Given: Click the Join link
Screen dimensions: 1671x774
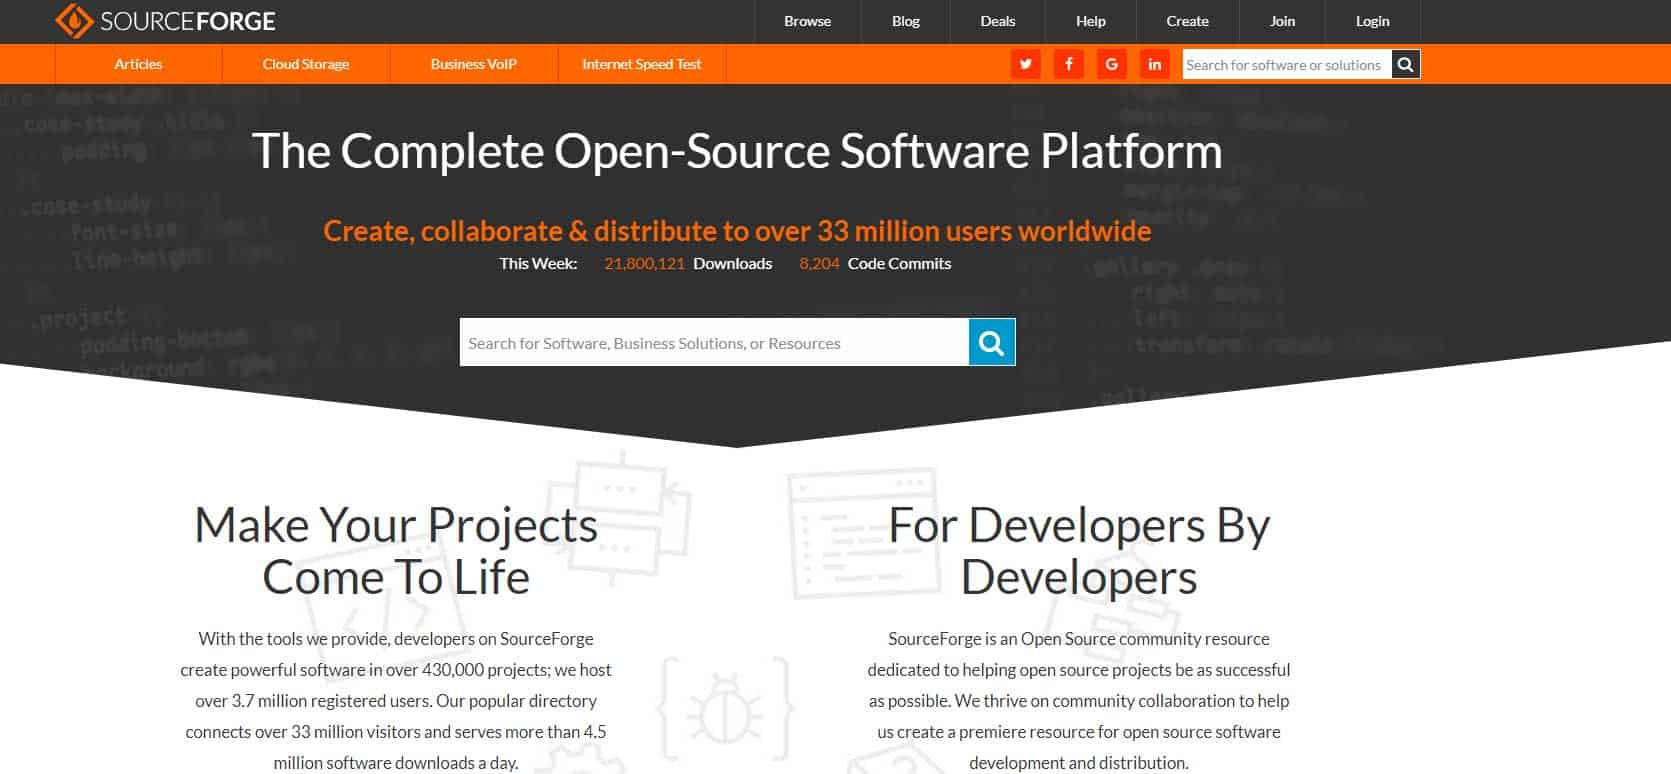Looking at the screenshot, I should tap(1282, 21).
